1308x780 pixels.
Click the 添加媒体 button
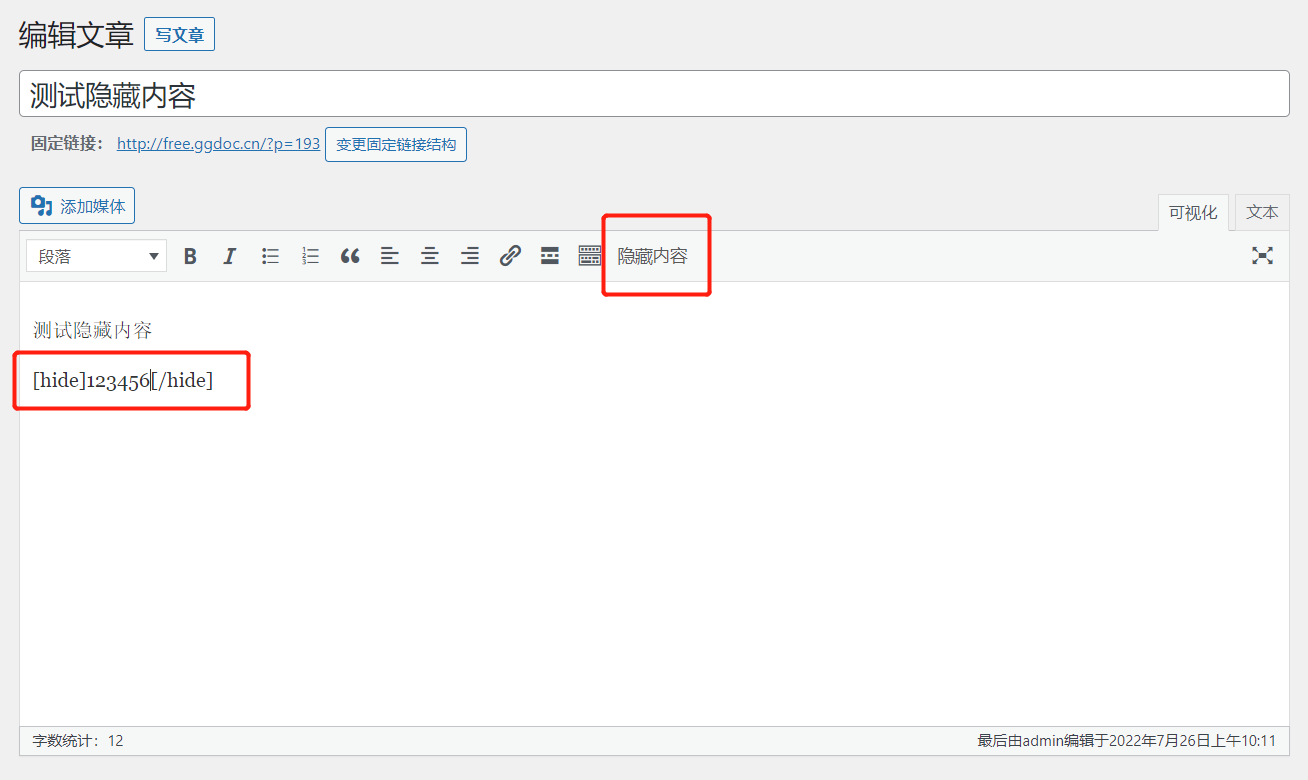pyautogui.click(x=77, y=206)
